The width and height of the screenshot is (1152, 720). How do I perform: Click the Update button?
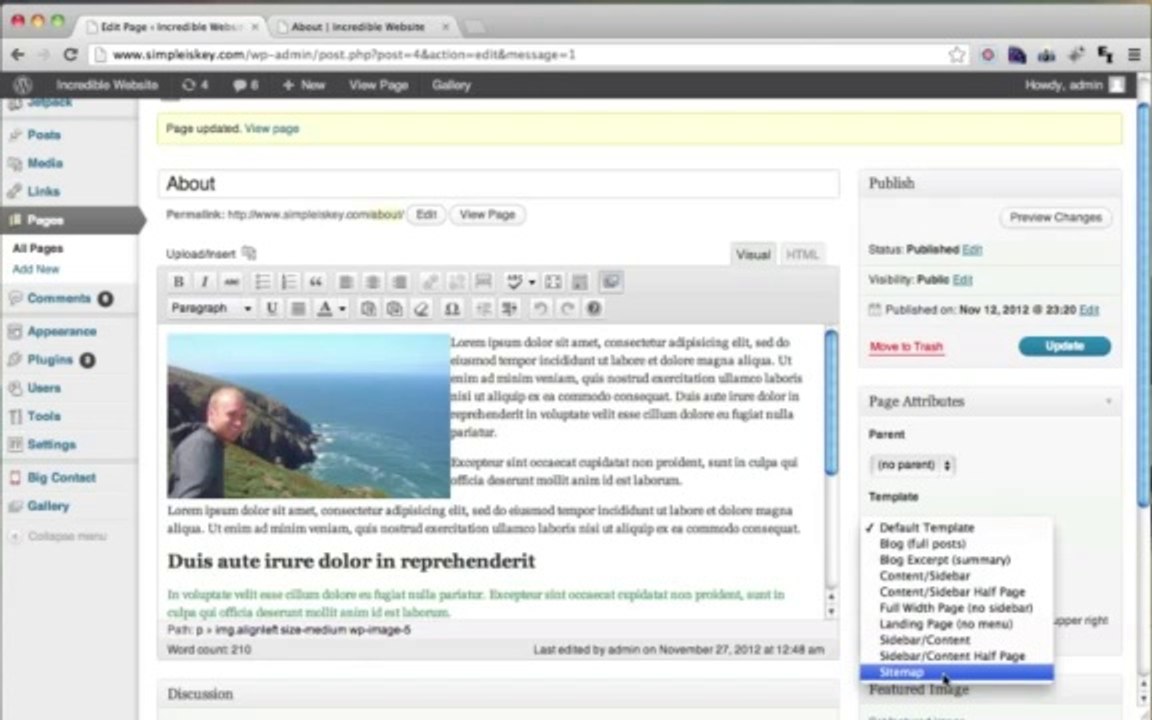click(1065, 346)
